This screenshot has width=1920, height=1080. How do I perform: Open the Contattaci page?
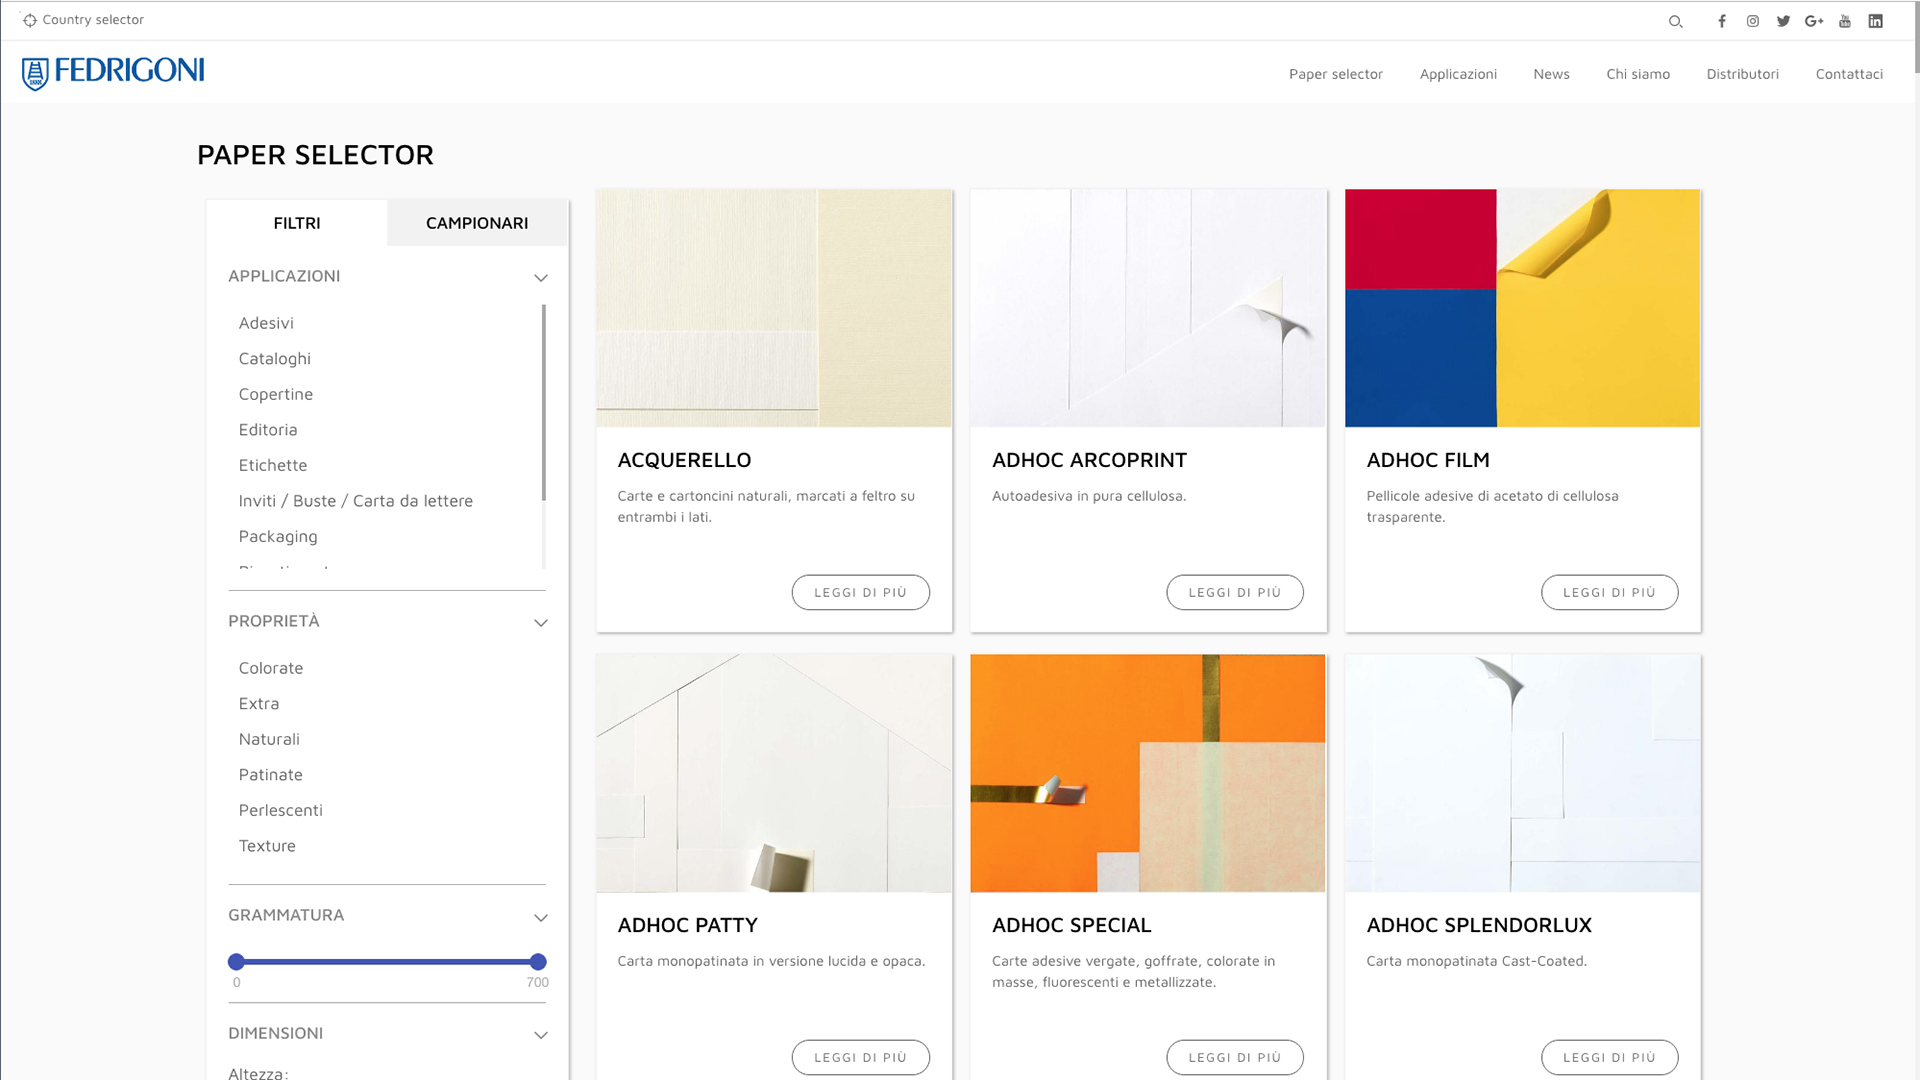click(1849, 74)
